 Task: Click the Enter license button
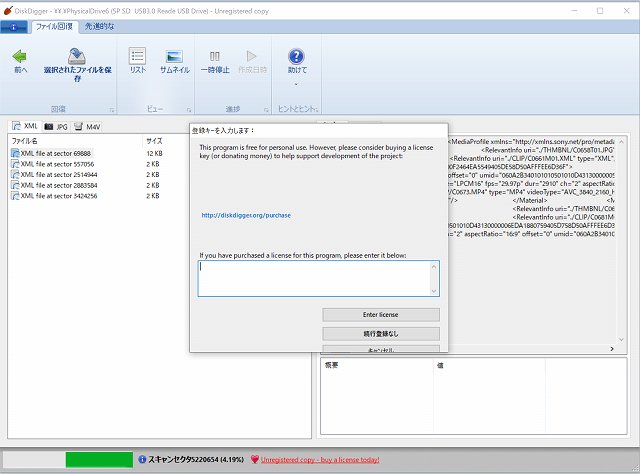point(380,314)
